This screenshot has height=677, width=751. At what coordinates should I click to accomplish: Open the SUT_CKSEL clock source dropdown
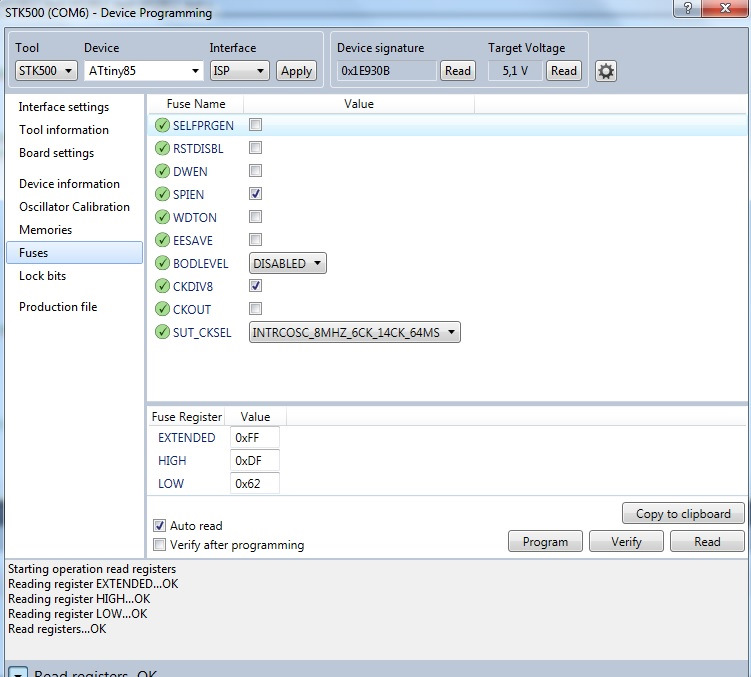[x=354, y=333]
